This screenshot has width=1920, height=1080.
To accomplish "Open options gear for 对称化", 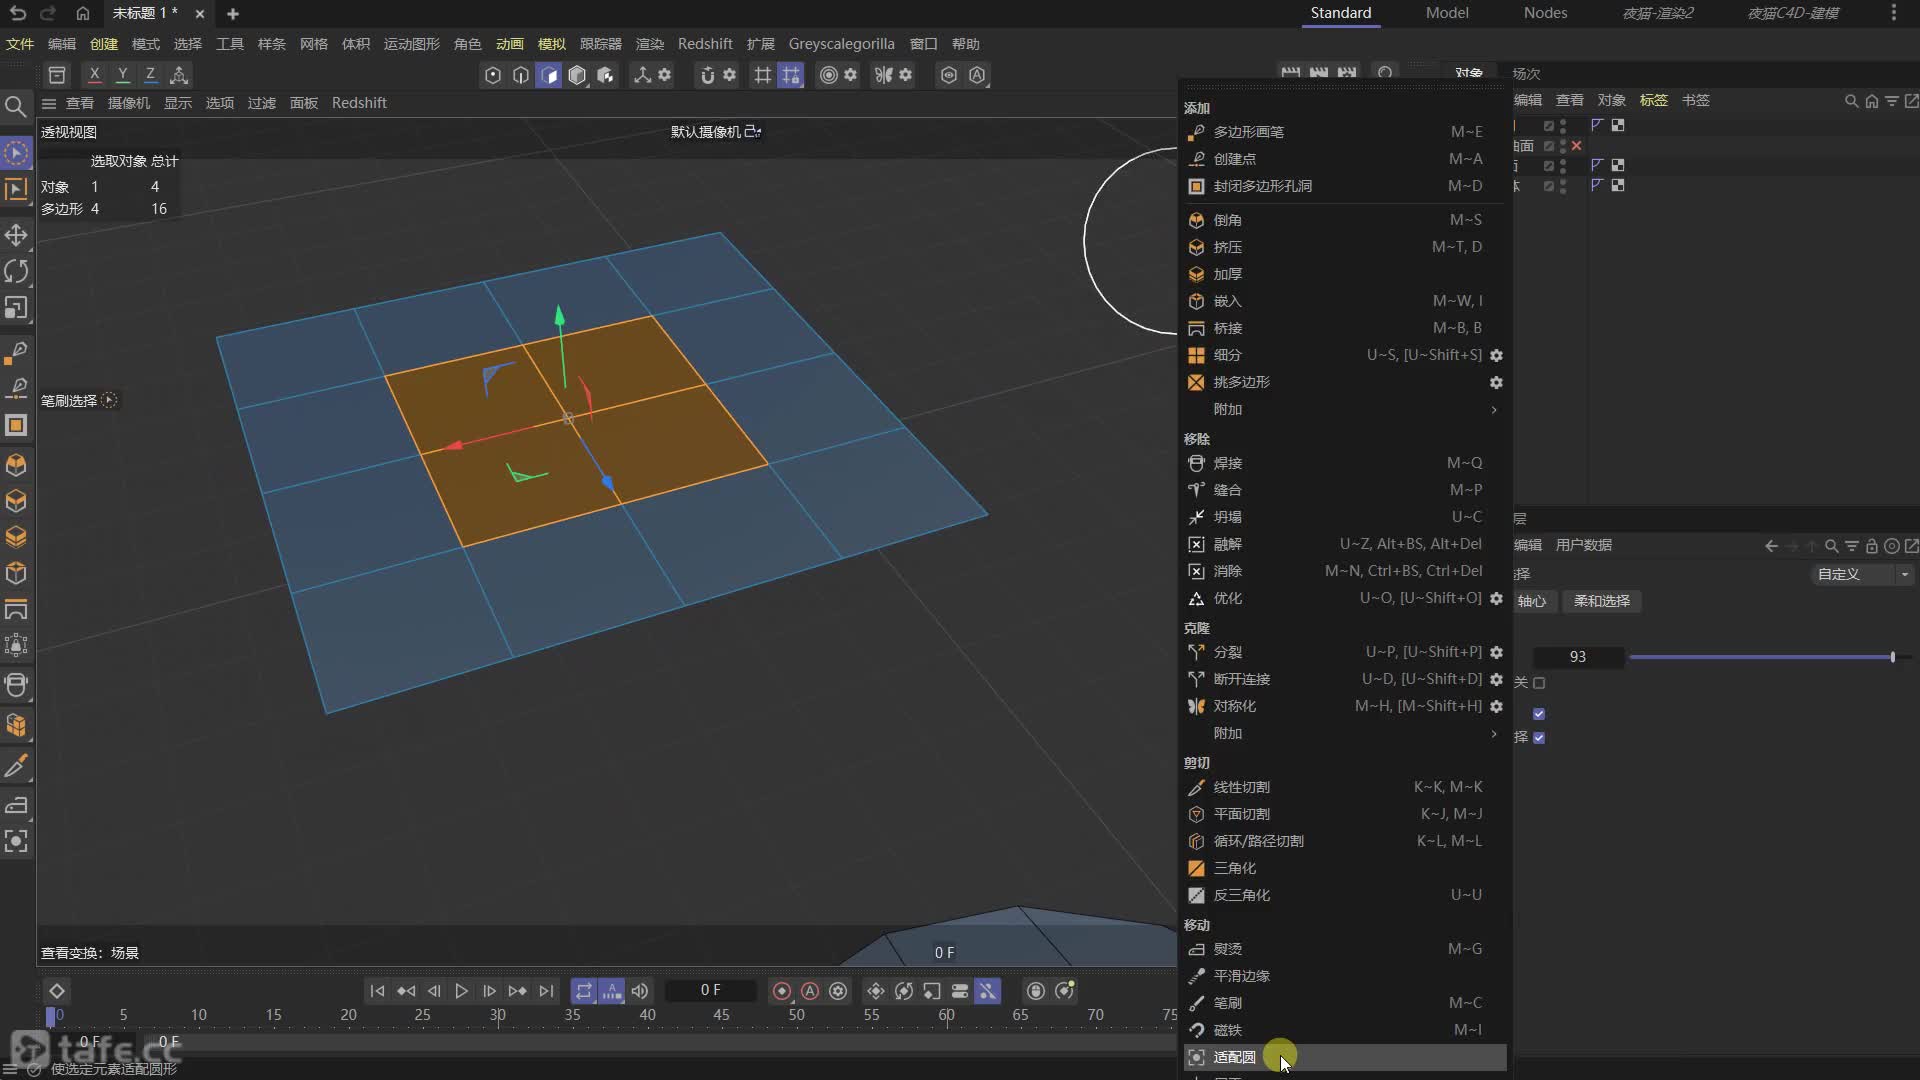I will [1496, 706].
